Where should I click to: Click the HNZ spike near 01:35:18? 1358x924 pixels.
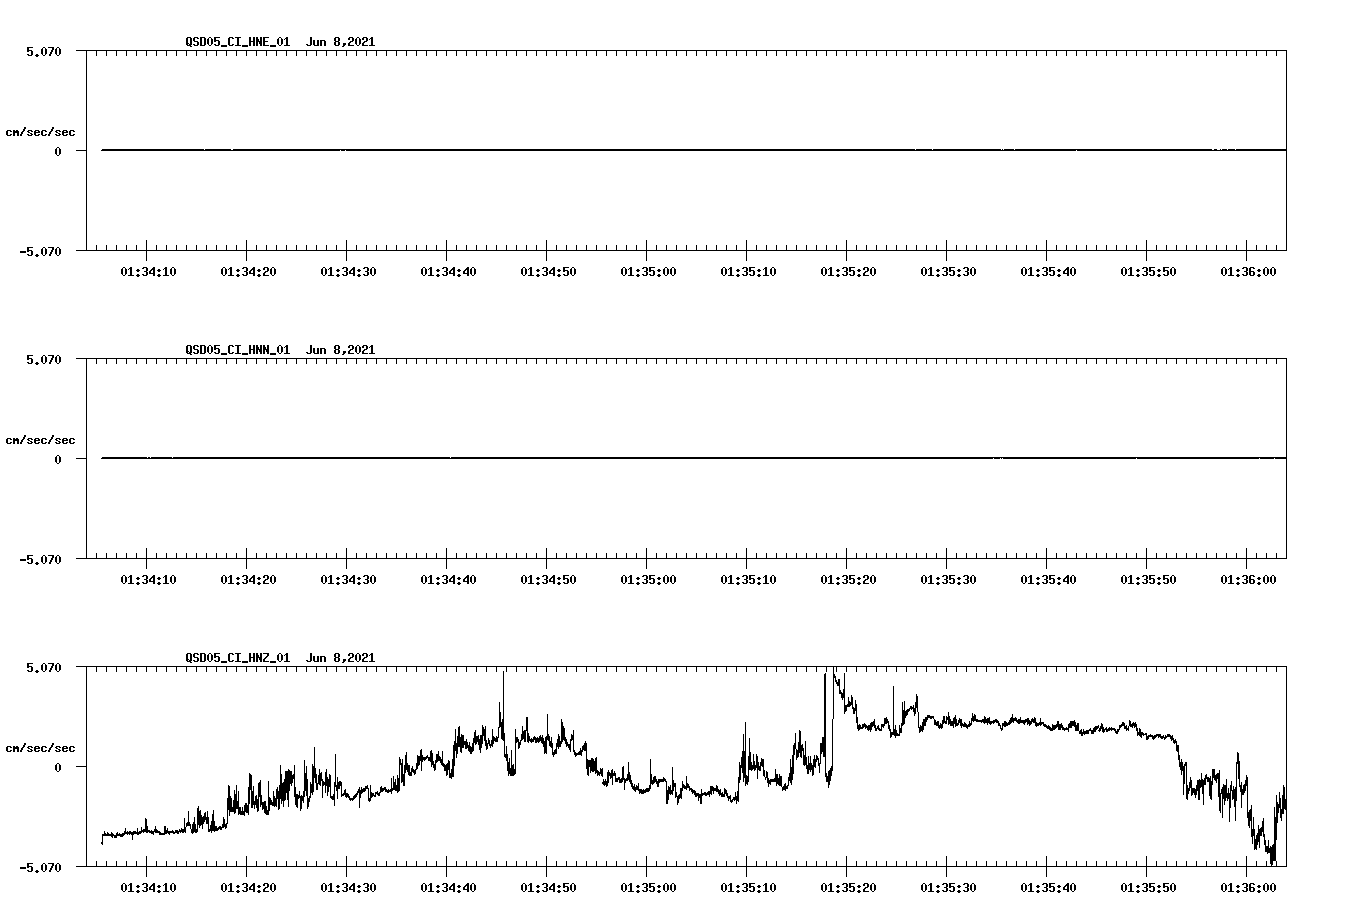tap(828, 725)
